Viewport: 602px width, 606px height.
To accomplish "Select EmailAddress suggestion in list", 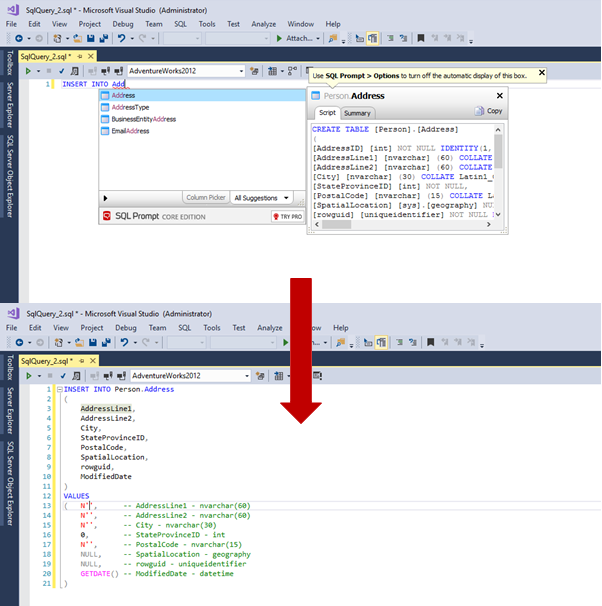I will [x=202, y=131].
